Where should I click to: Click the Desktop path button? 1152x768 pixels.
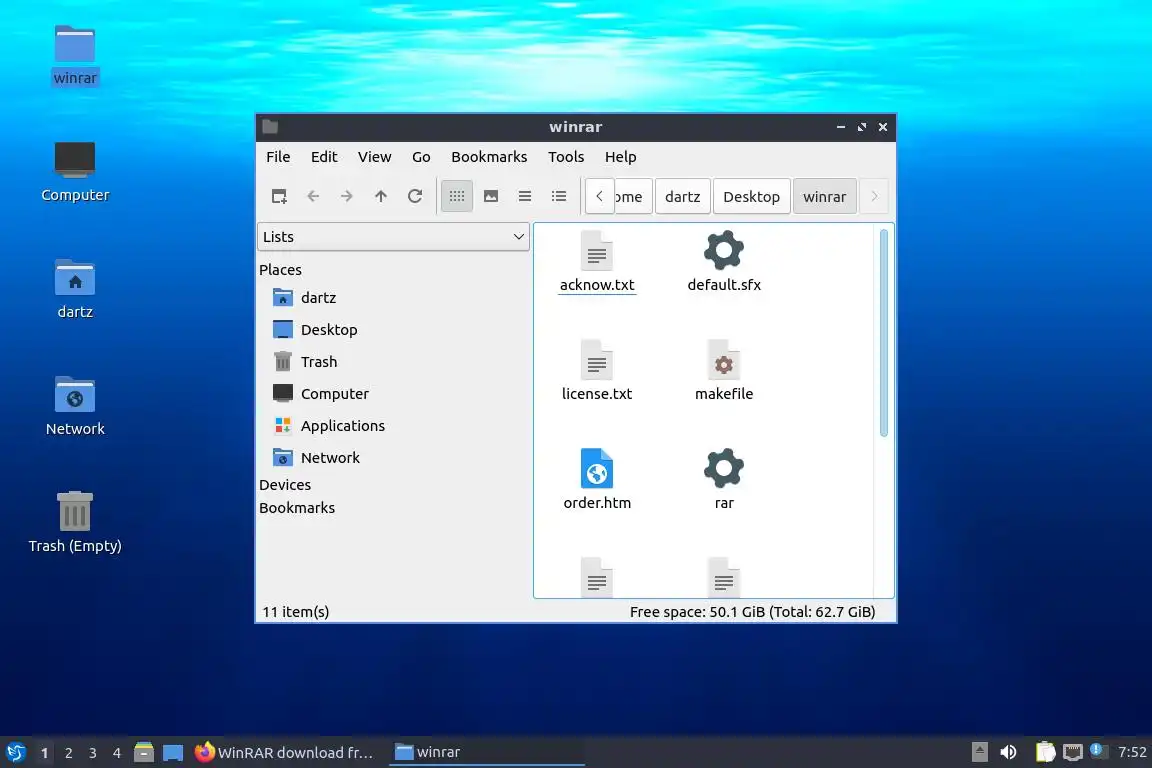[751, 196]
